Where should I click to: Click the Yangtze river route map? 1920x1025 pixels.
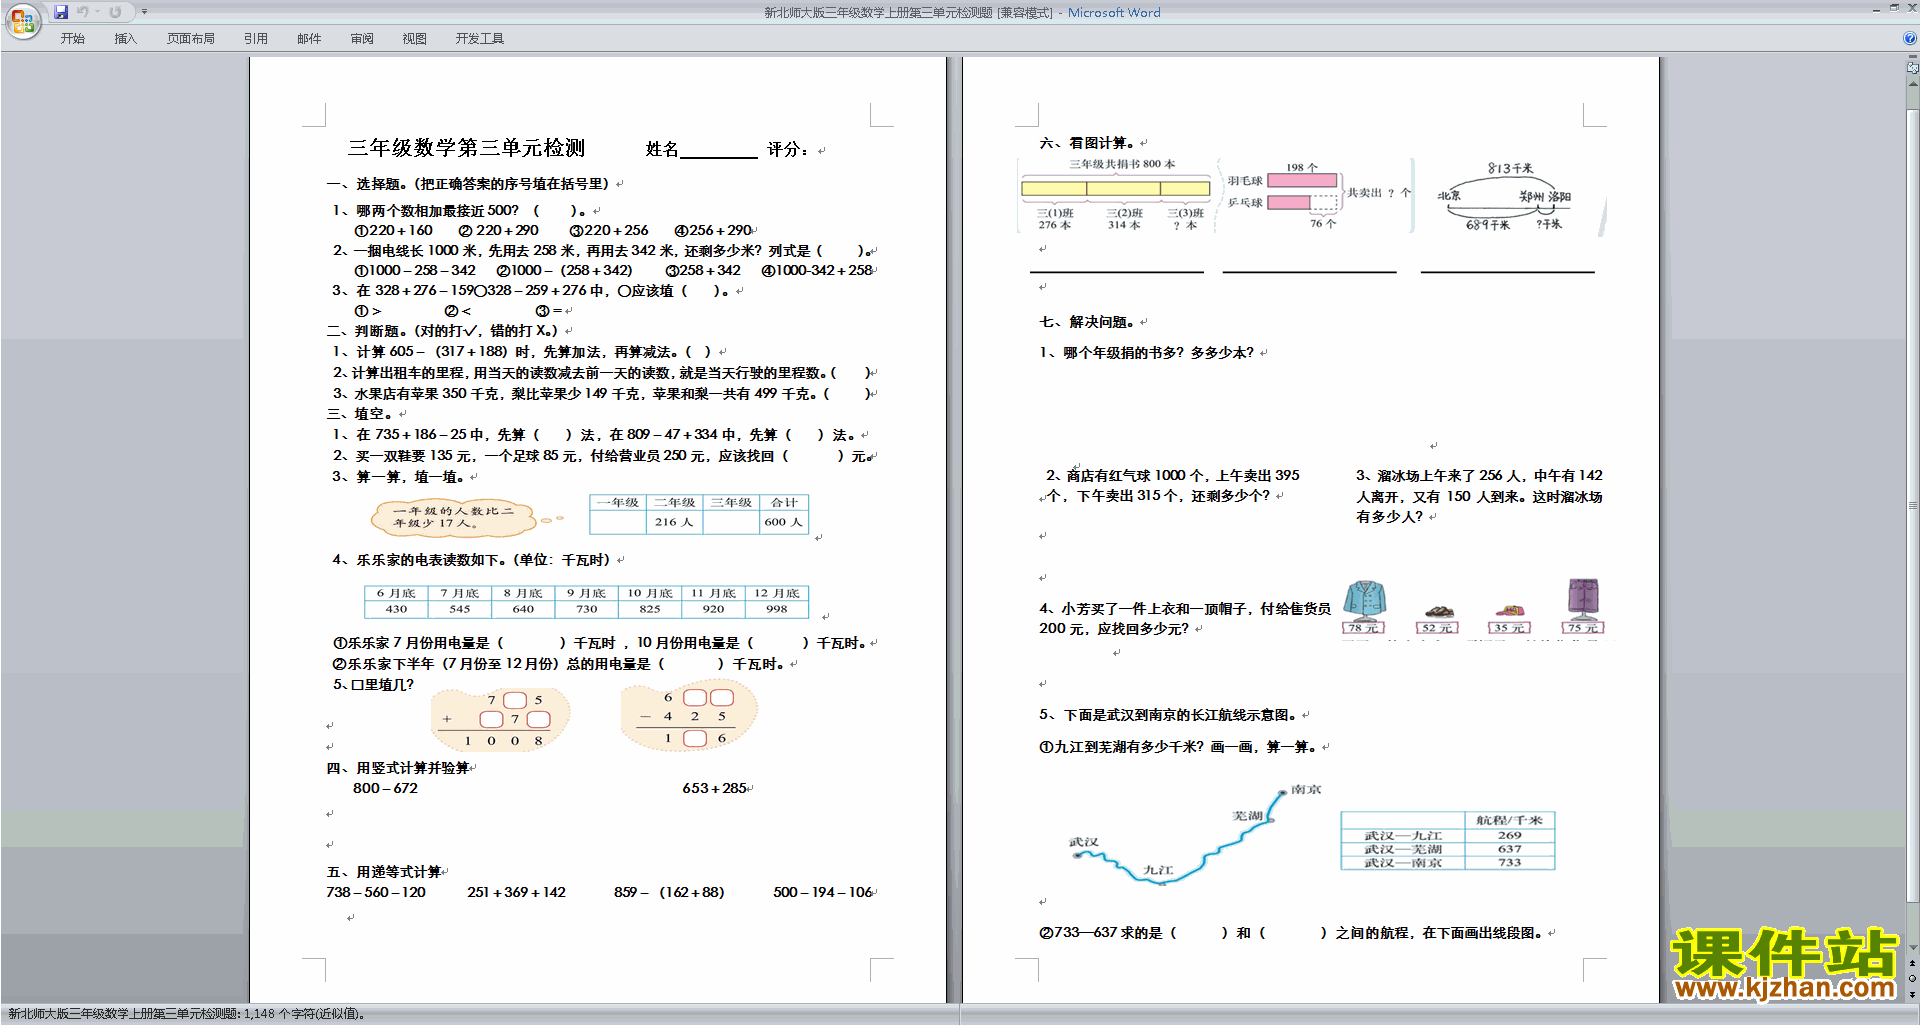(1195, 837)
